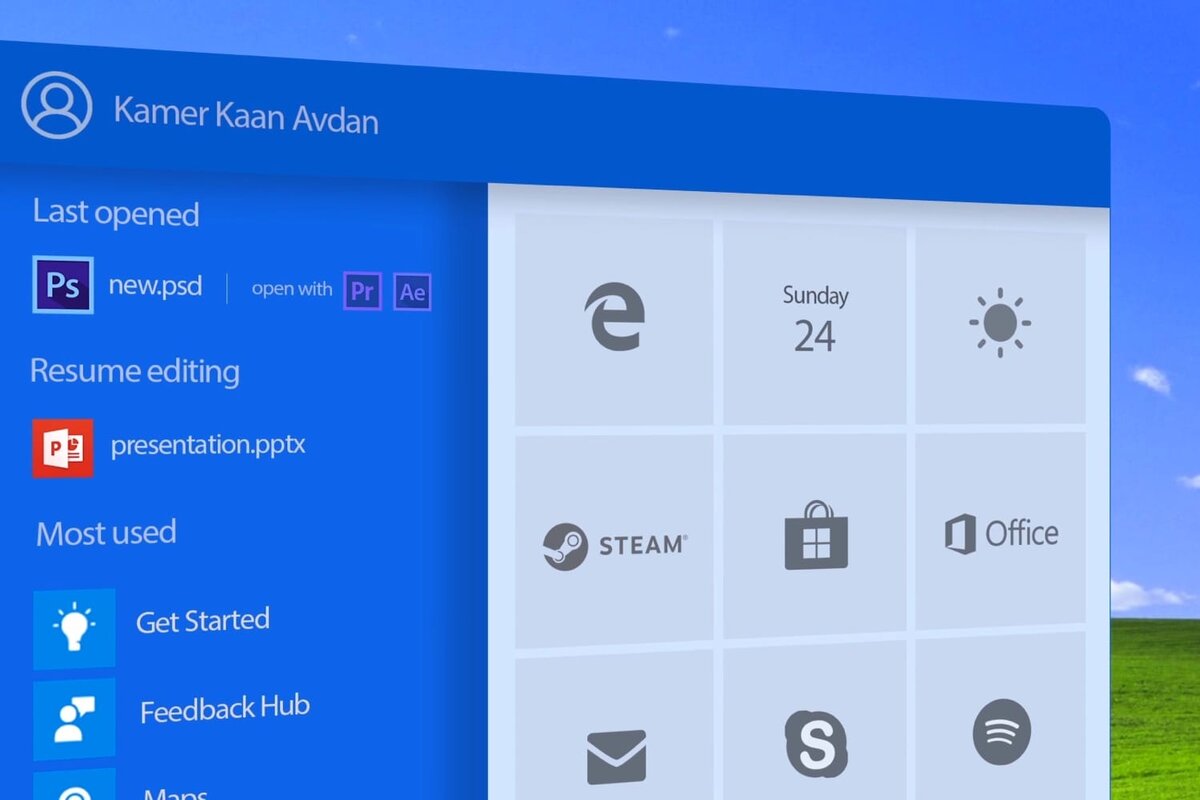Click the PowerPoint icon beside presentation.pptx
1200x800 pixels.
[x=63, y=447]
